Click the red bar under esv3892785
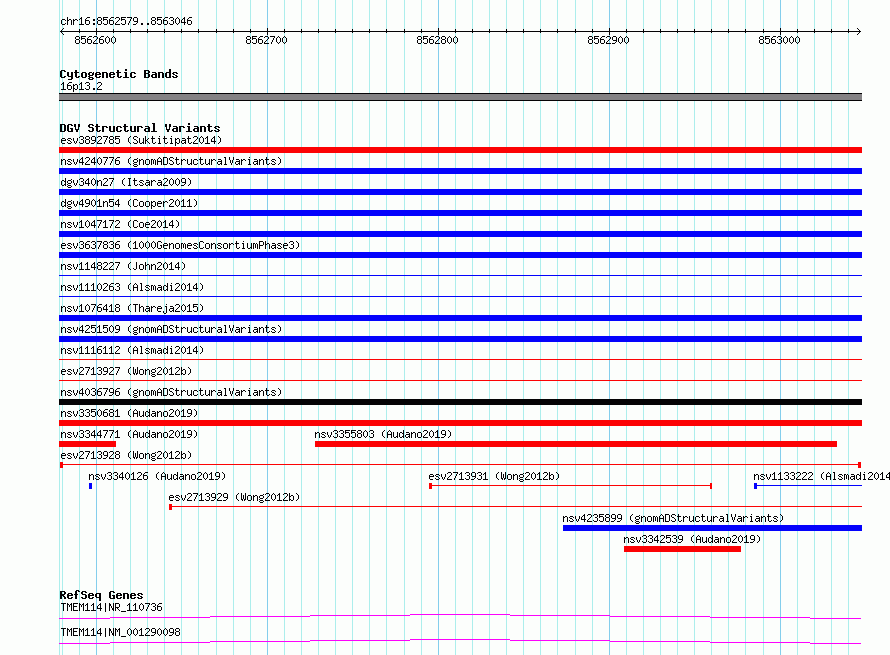890x655 pixels. [460, 150]
